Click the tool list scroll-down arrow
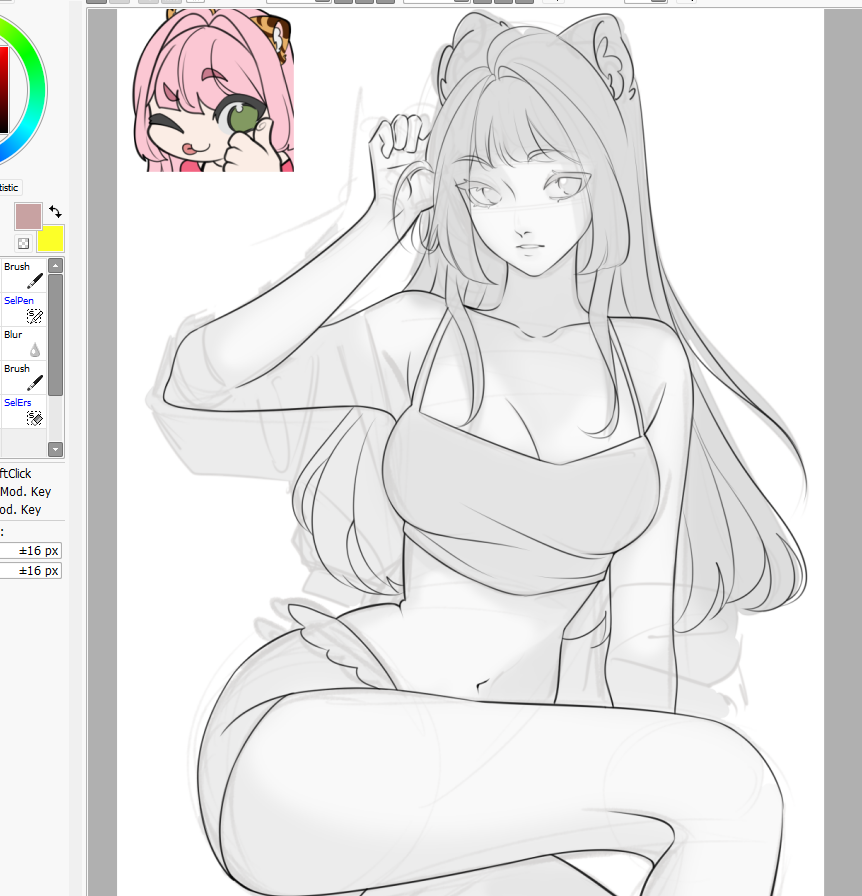 [x=55, y=449]
